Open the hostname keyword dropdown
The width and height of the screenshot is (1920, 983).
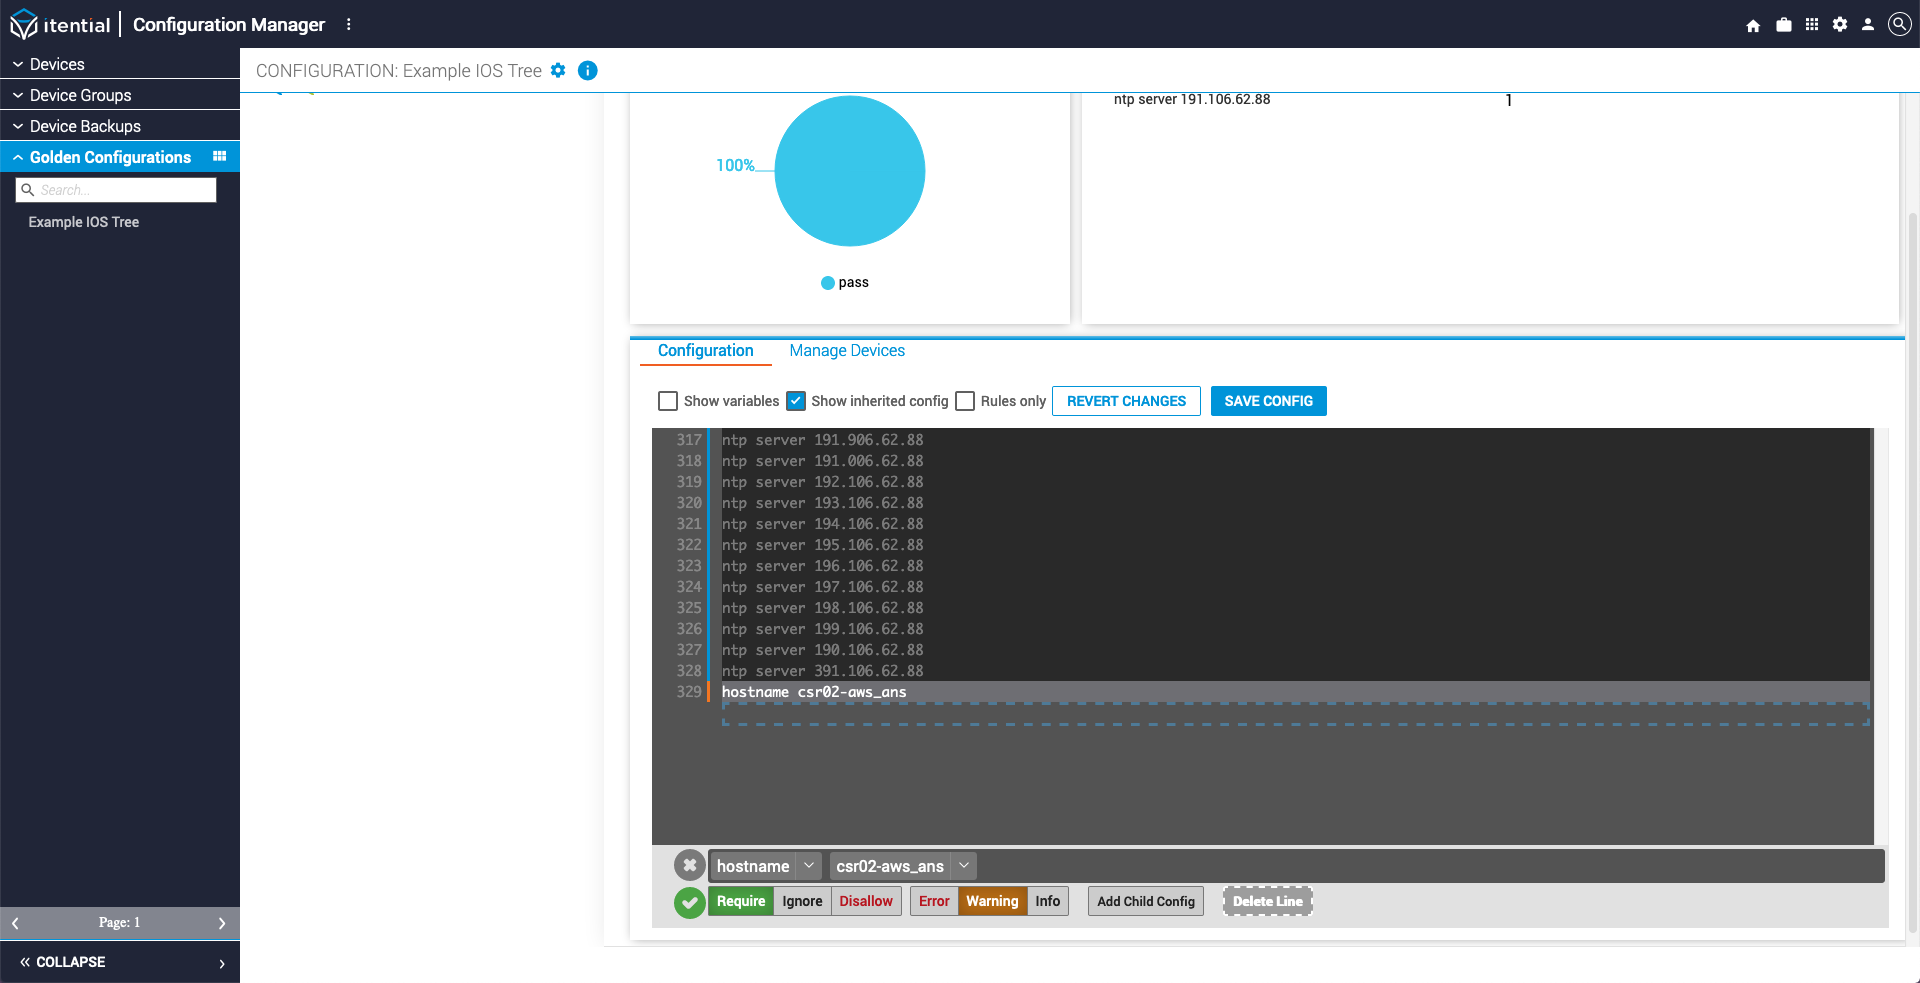(x=810, y=866)
